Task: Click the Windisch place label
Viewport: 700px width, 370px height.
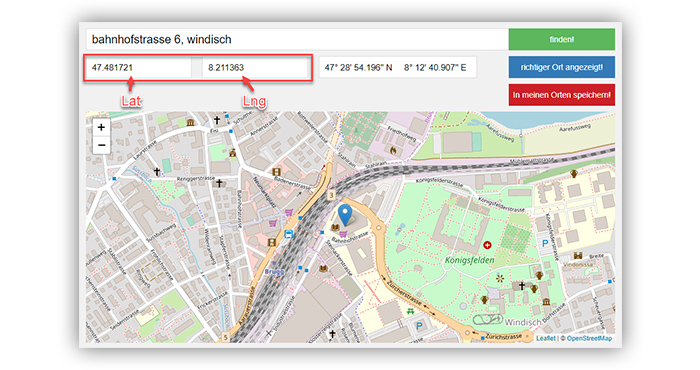Action: click(x=523, y=322)
